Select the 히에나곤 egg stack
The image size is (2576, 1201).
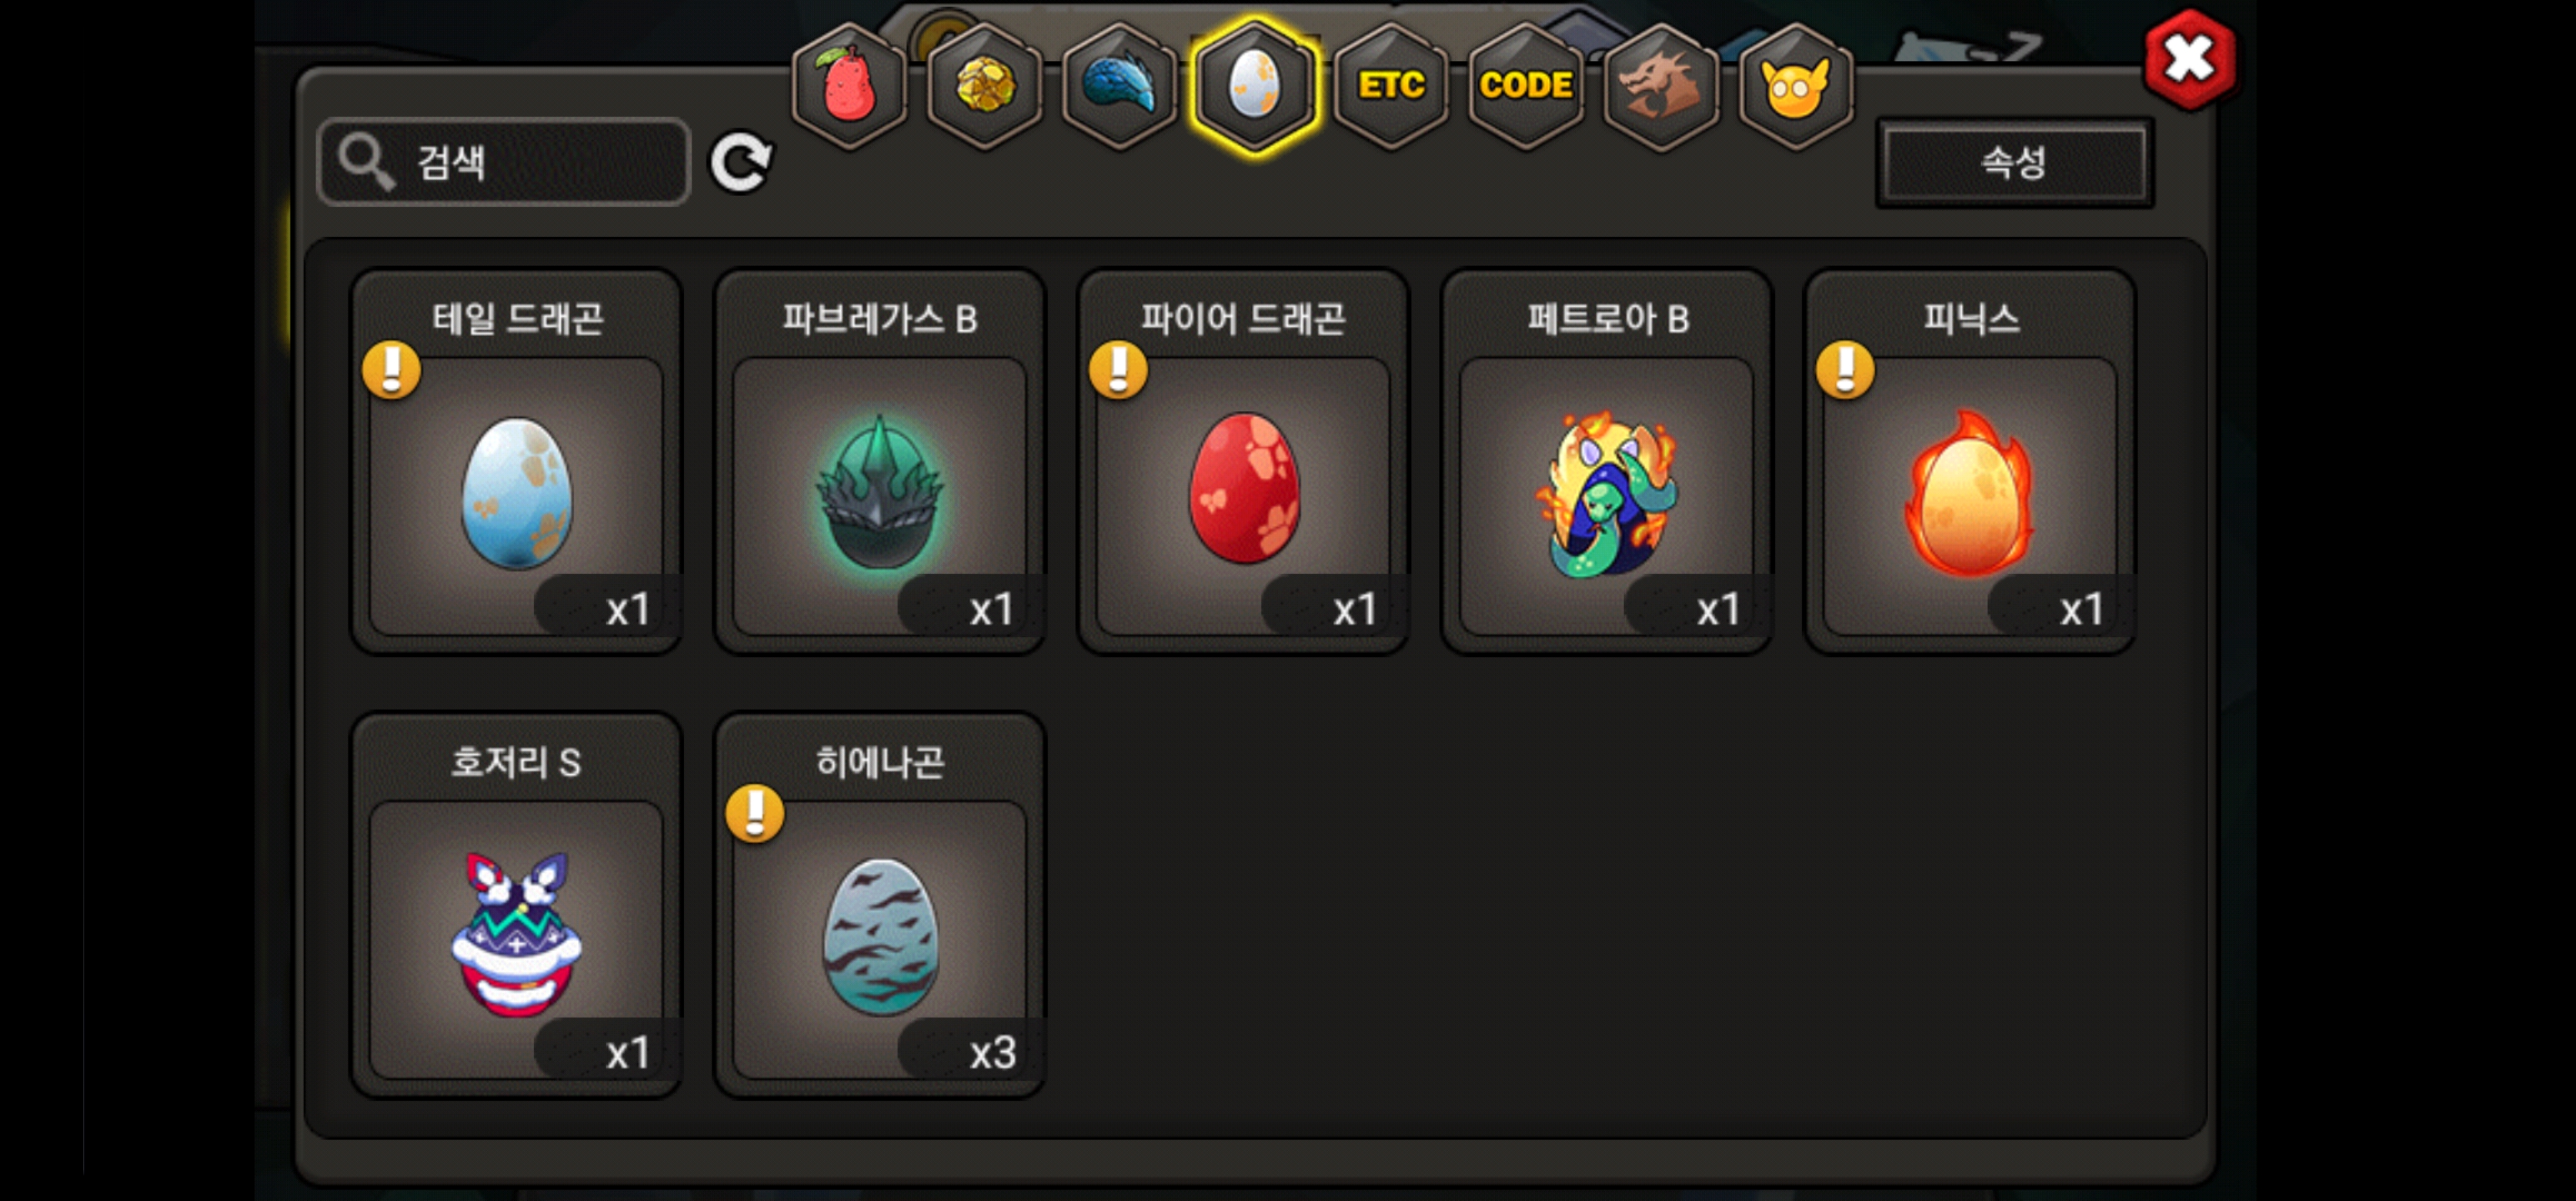click(x=880, y=905)
